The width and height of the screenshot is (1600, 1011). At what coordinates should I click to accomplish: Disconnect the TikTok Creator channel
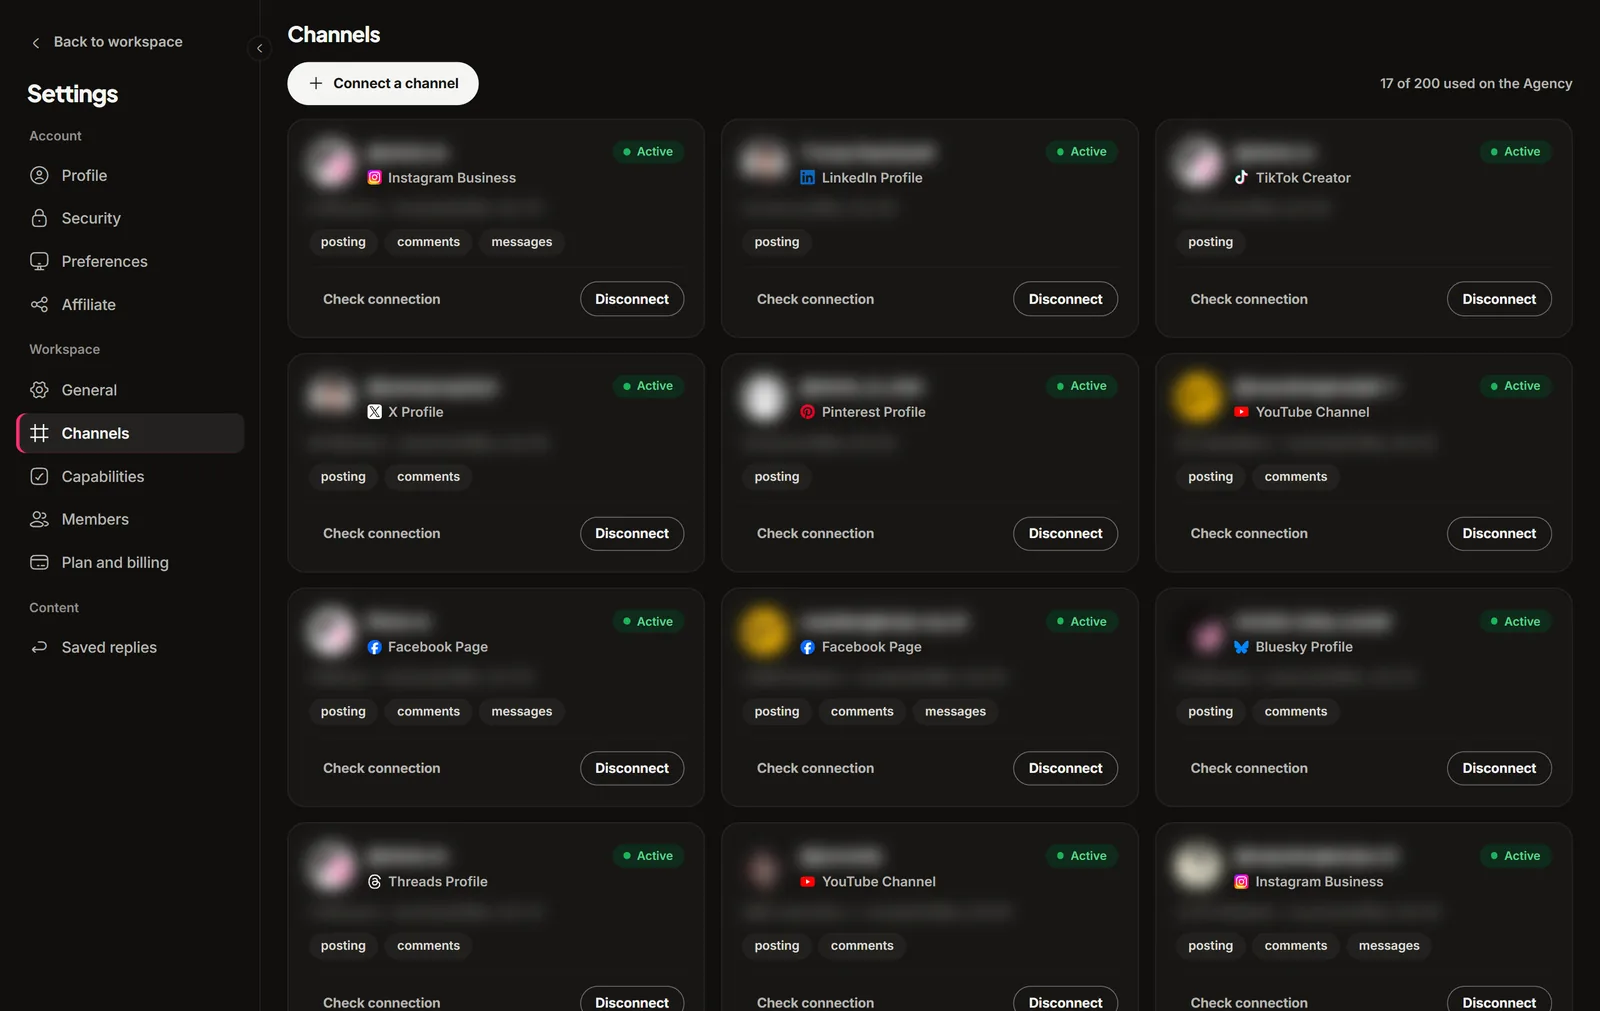(1499, 299)
